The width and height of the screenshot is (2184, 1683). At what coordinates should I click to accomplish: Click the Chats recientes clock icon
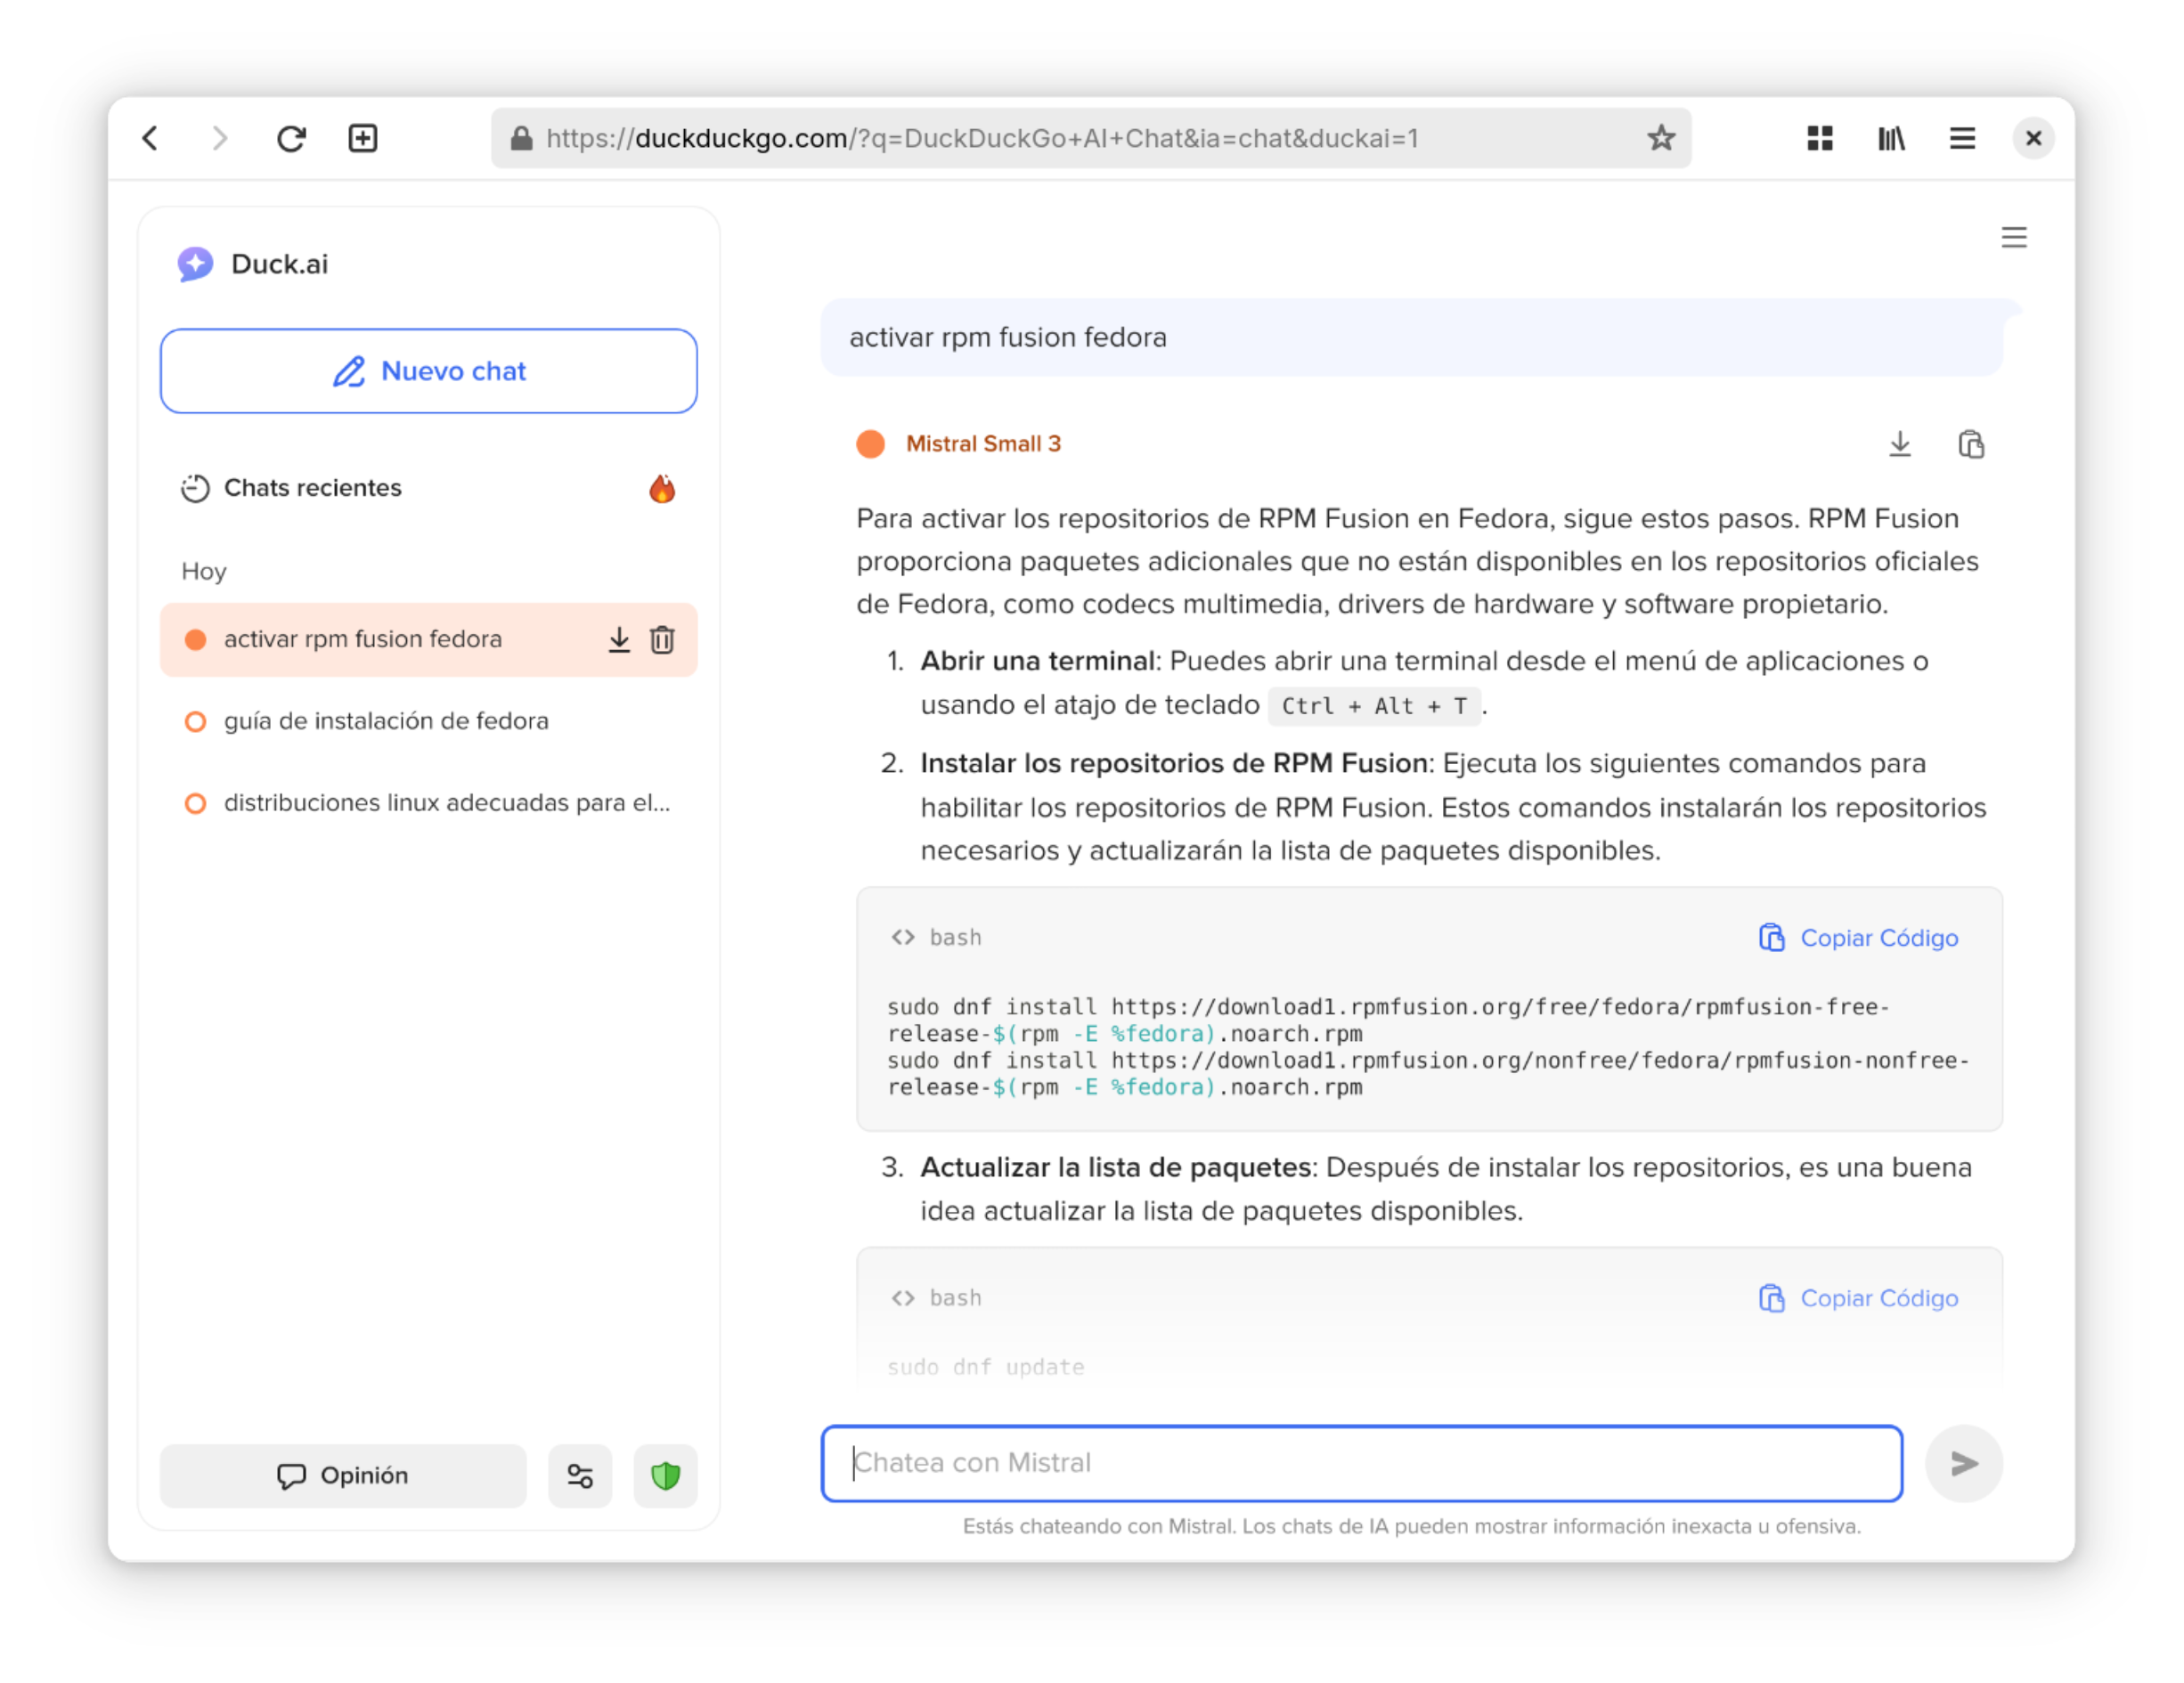pyautogui.click(x=195, y=488)
